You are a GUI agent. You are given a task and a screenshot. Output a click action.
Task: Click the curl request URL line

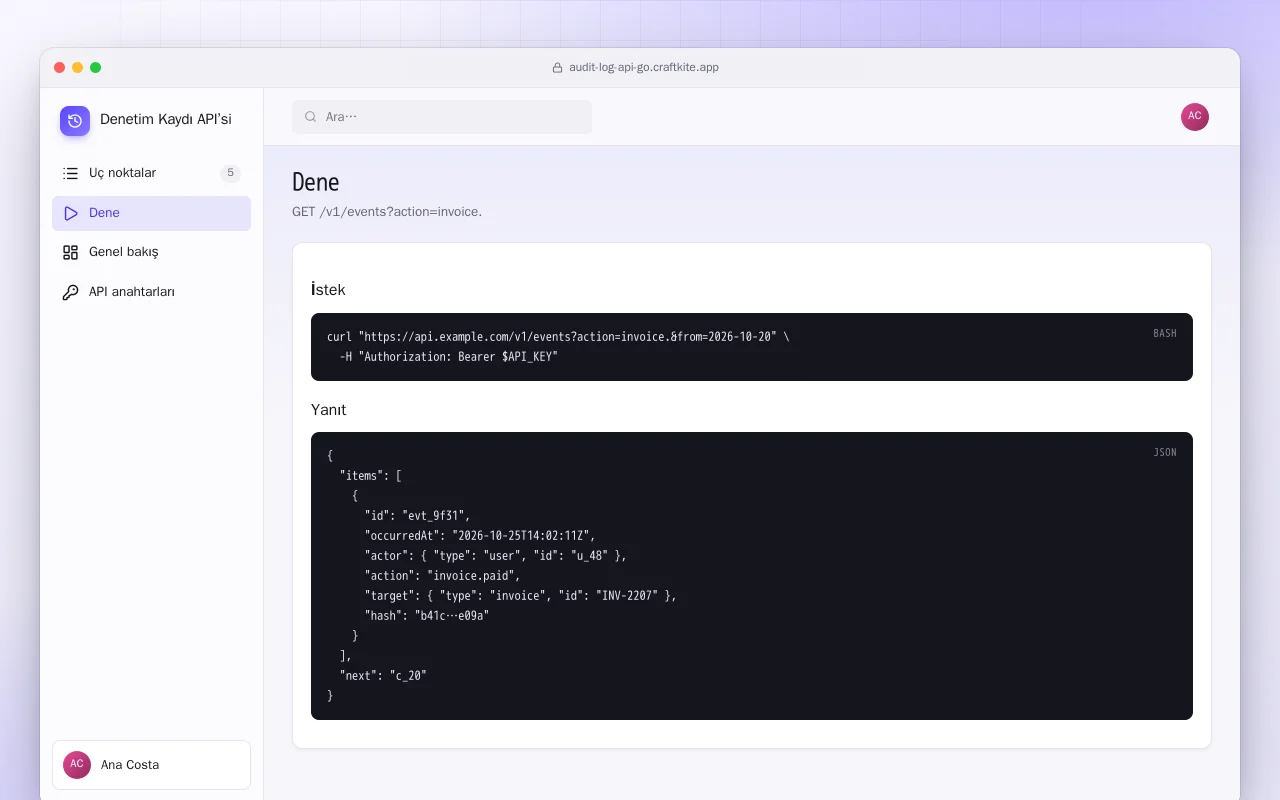click(558, 337)
